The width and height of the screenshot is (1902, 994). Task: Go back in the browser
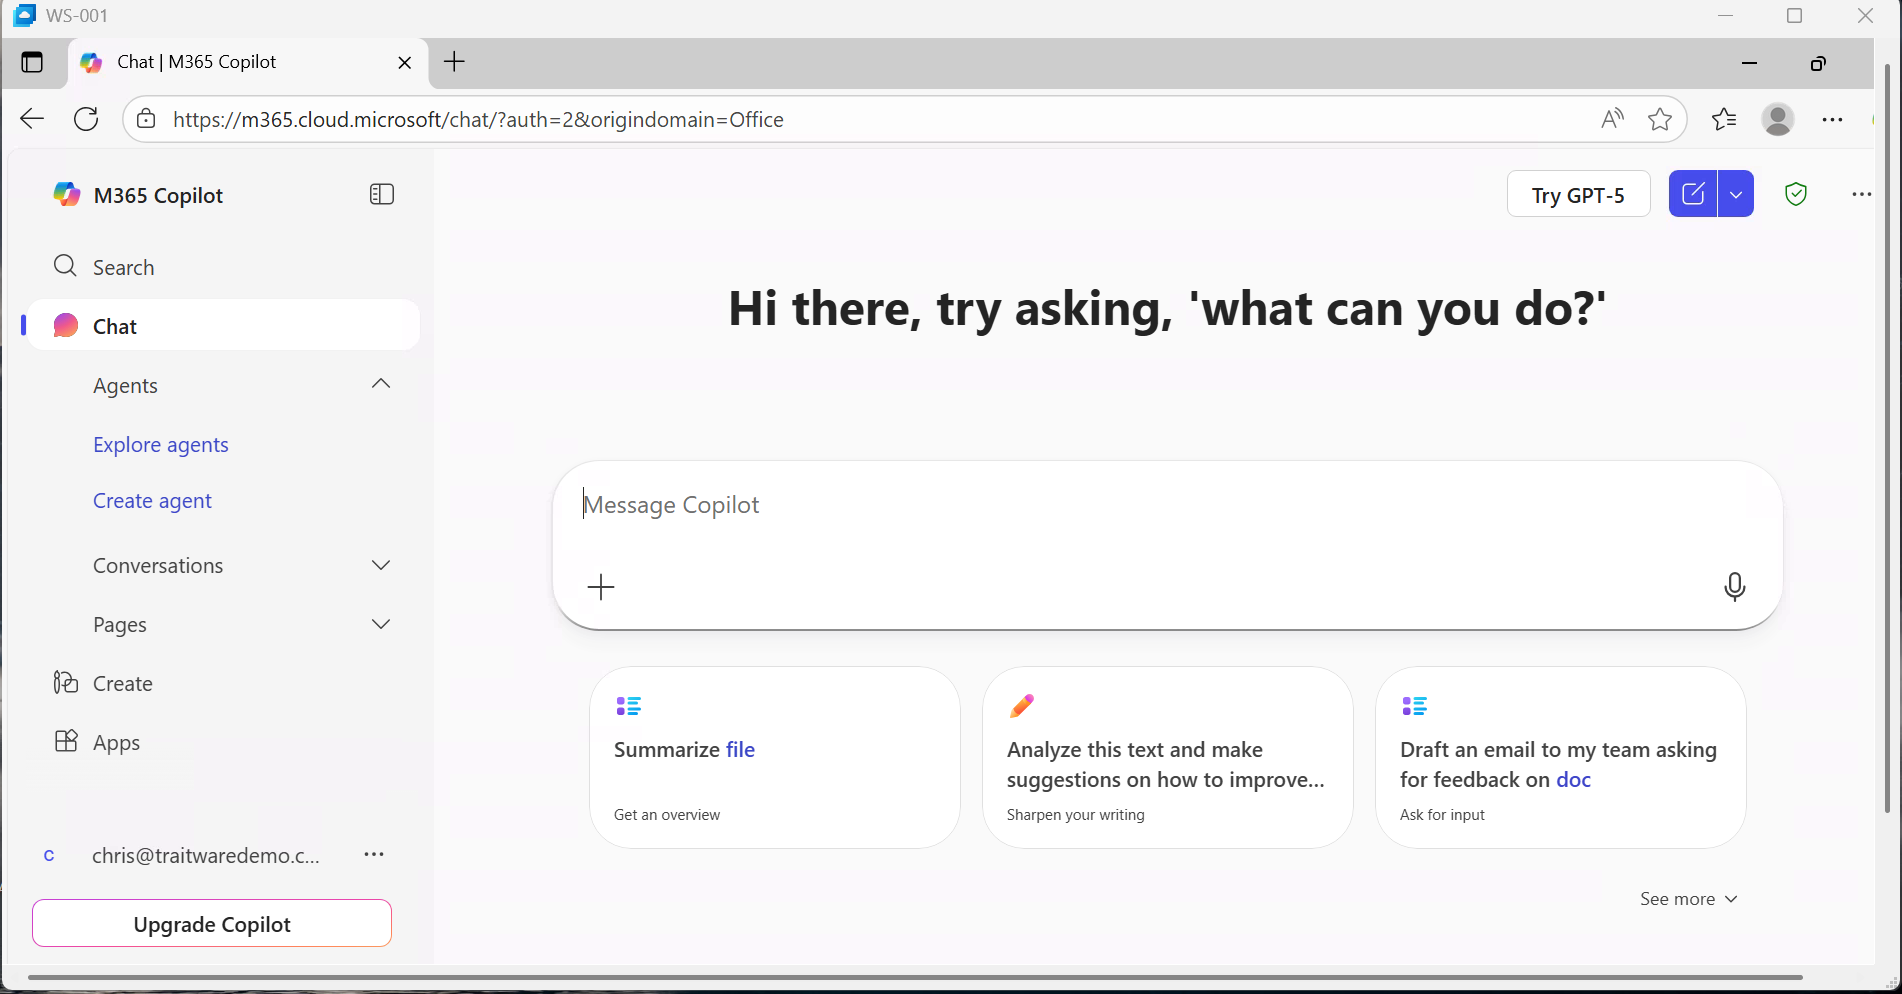point(32,119)
